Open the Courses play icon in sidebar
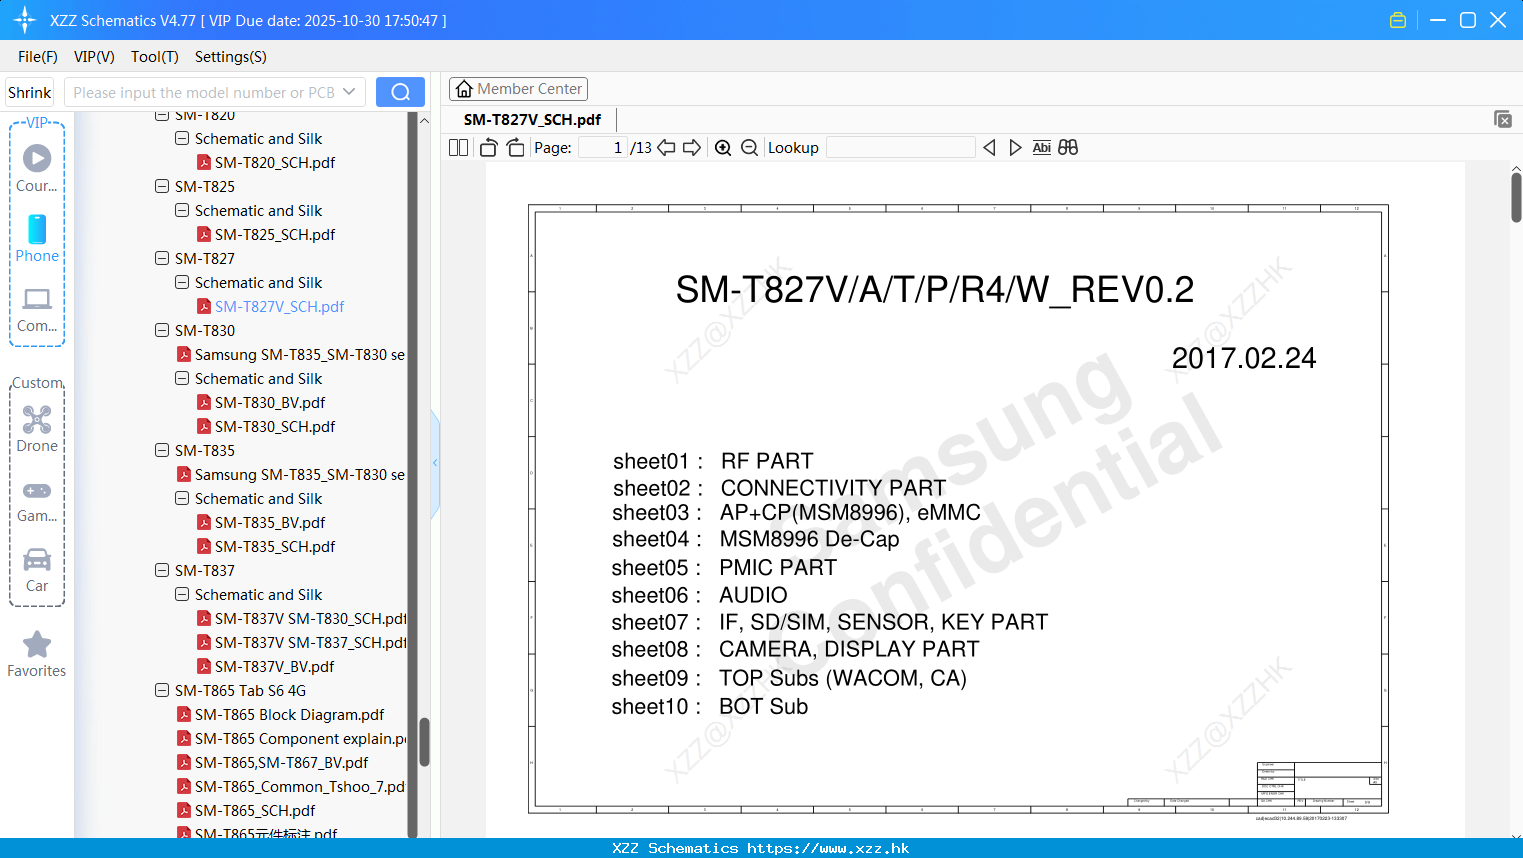 [x=37, y=158]
